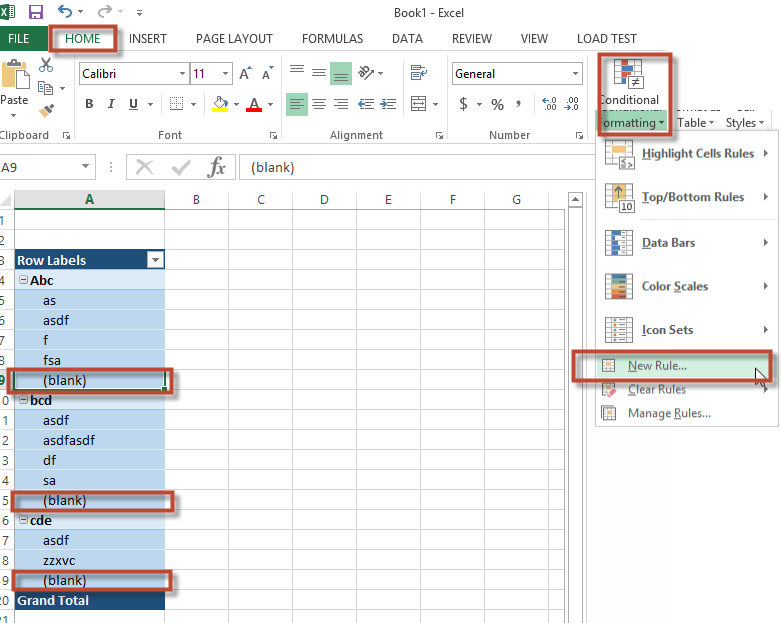Image resolution: width=781 pixels, height=623 pixels.
Task: Click the Redo arrow icon
Action: [105, 11]
